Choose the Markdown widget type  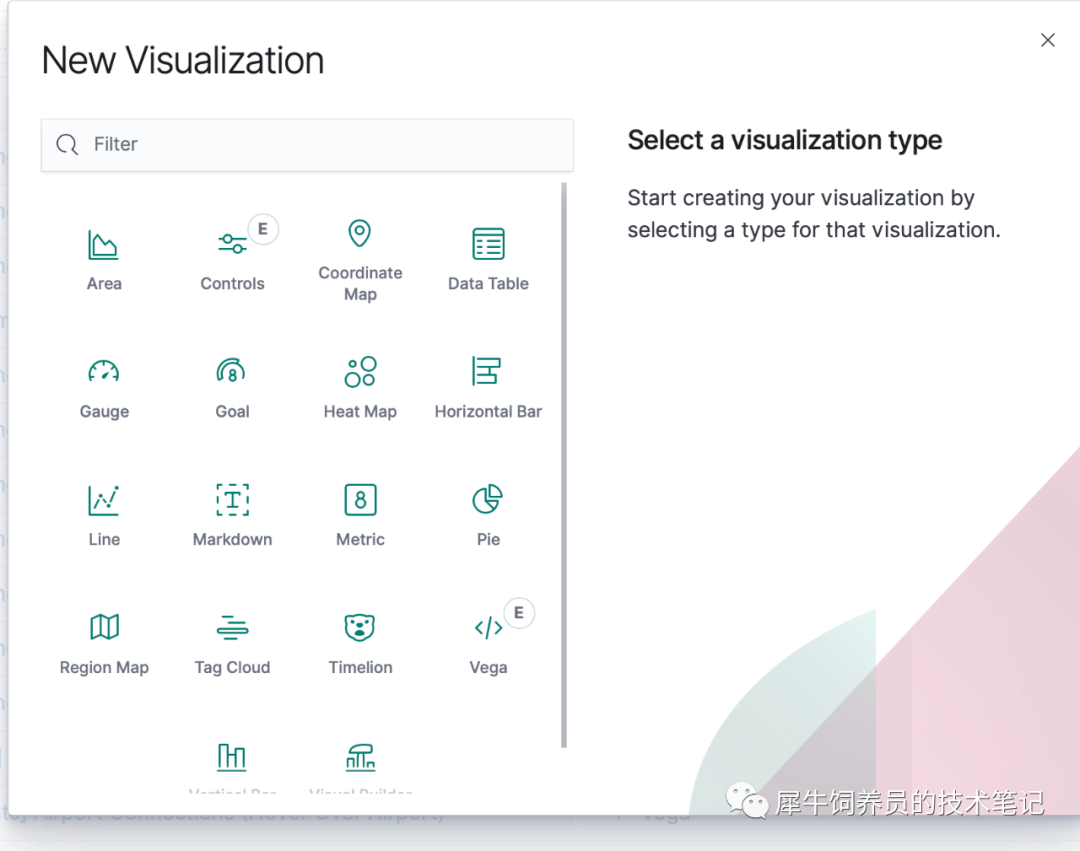pyautogui.click(x=232, y=516)
